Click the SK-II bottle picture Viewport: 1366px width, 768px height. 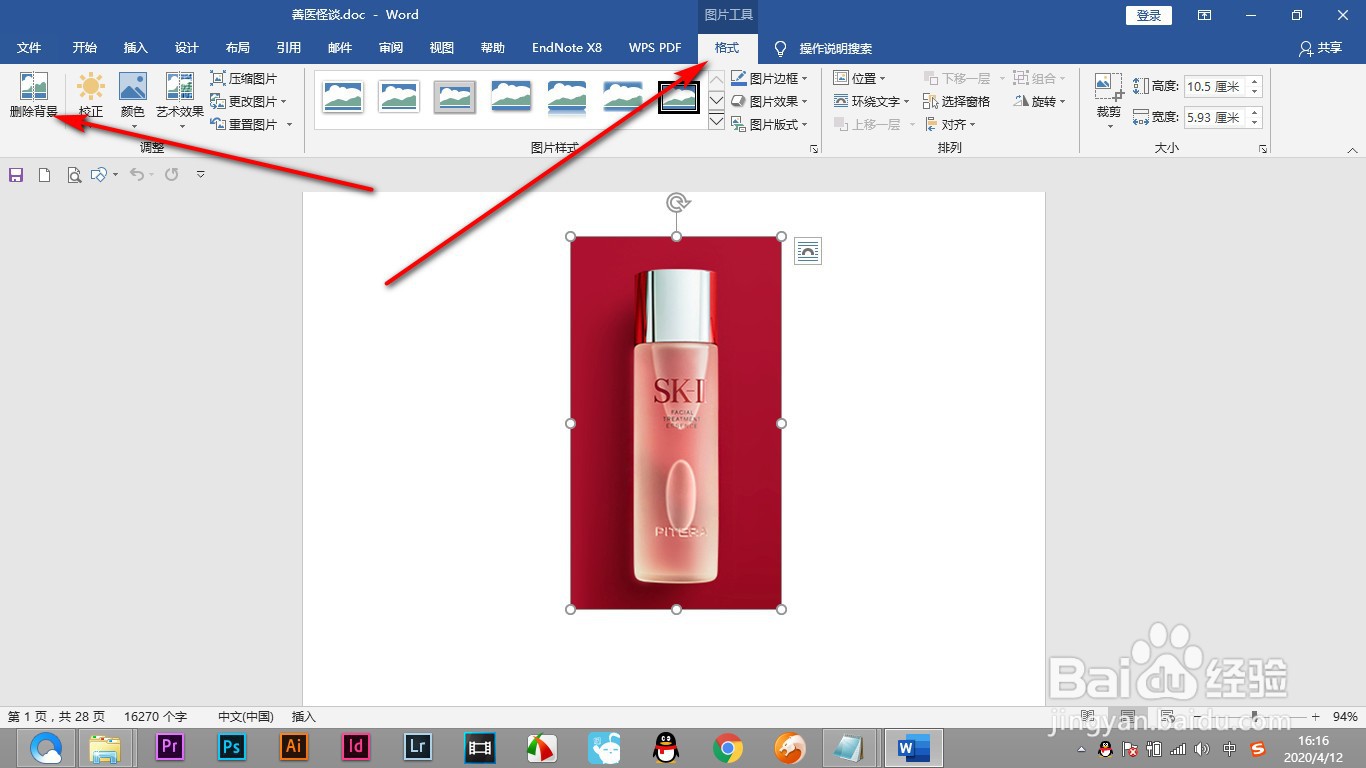[676, 422]
